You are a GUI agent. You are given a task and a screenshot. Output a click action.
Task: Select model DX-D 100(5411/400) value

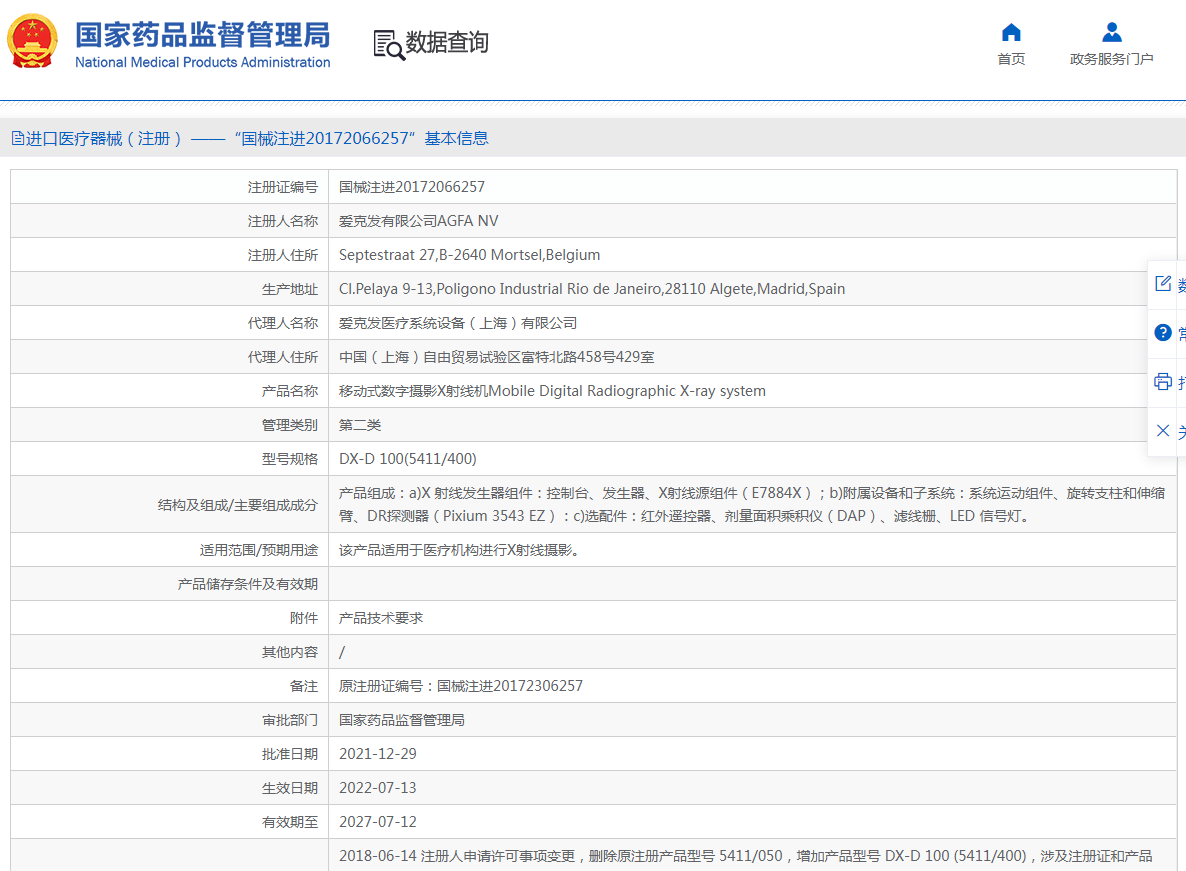click(408, 459)
